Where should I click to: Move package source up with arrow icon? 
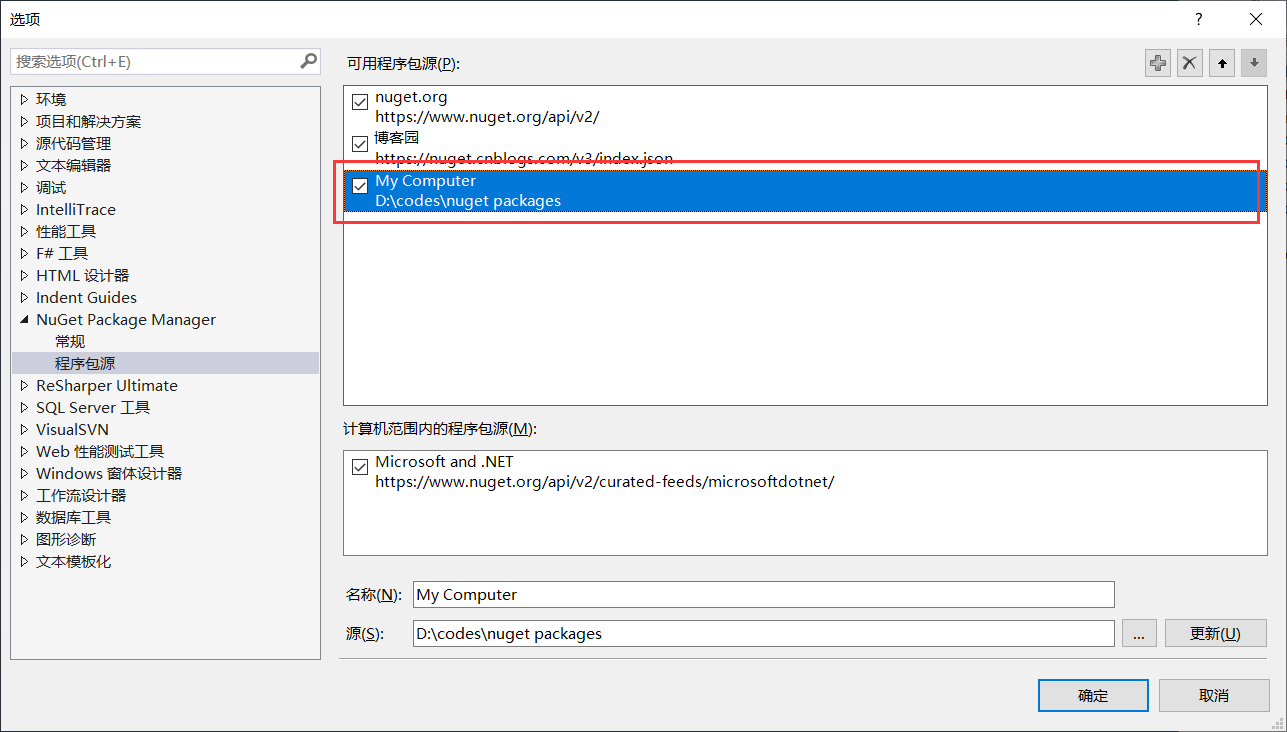[x=1221, y=63]
